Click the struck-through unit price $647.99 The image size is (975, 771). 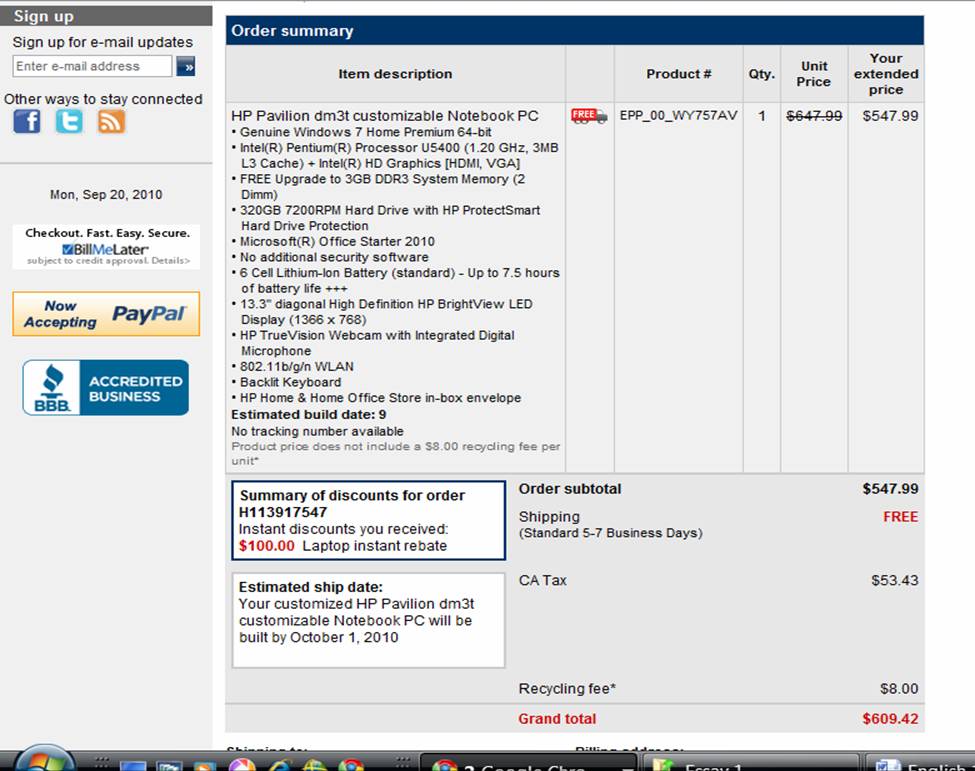(x=814, y=116)
